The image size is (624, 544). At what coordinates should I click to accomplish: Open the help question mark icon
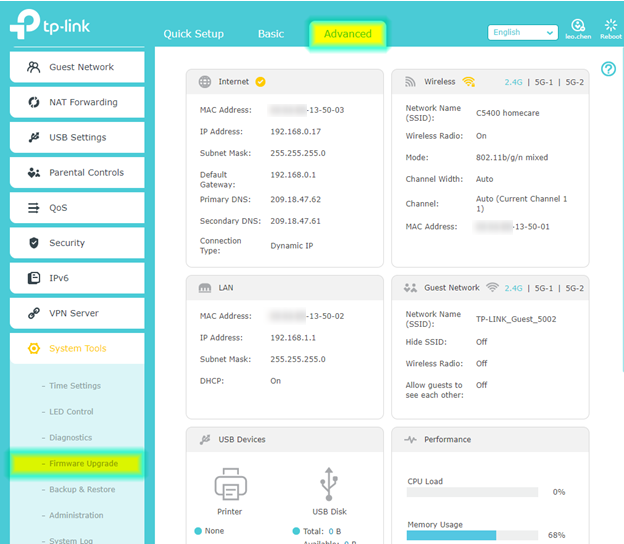pyautogui.click(x=608, y=69)
